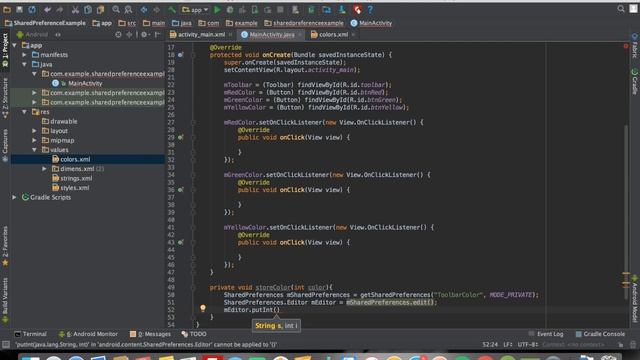The image size is (640, 360).
Task: Click the sharedpreferenceexample breadcrumb
Action: click(x=304, y=23)
